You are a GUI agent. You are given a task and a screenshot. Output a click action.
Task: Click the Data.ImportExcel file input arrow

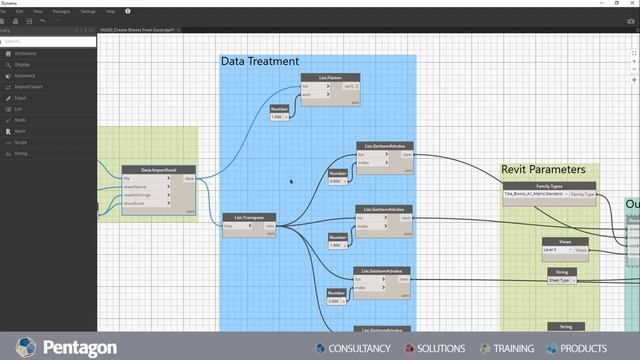click(168, 178)
